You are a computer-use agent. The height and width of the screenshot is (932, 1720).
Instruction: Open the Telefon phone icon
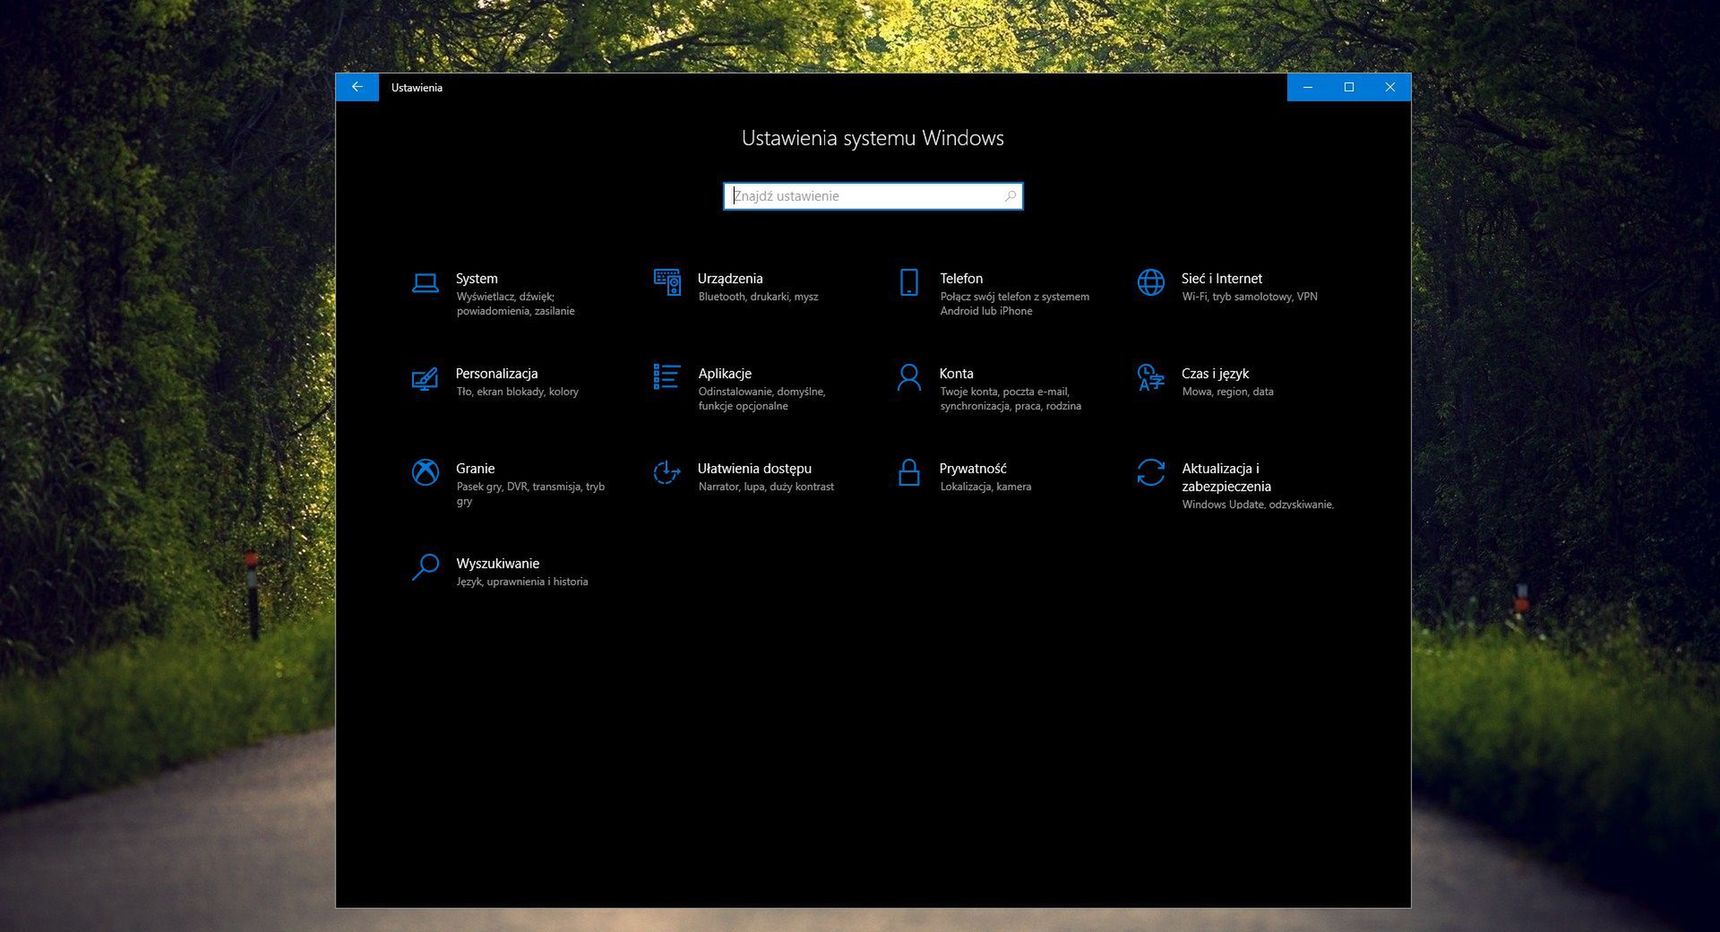point(909,283)
